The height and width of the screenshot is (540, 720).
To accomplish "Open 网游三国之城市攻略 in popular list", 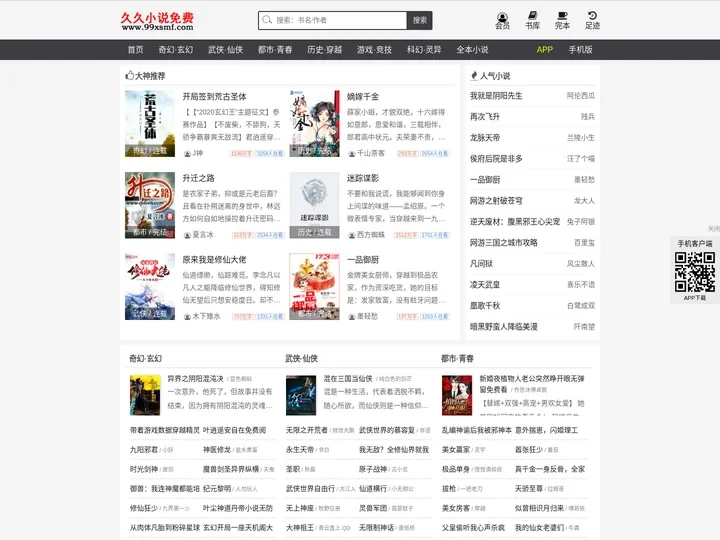I will click(x=503, y=242).
